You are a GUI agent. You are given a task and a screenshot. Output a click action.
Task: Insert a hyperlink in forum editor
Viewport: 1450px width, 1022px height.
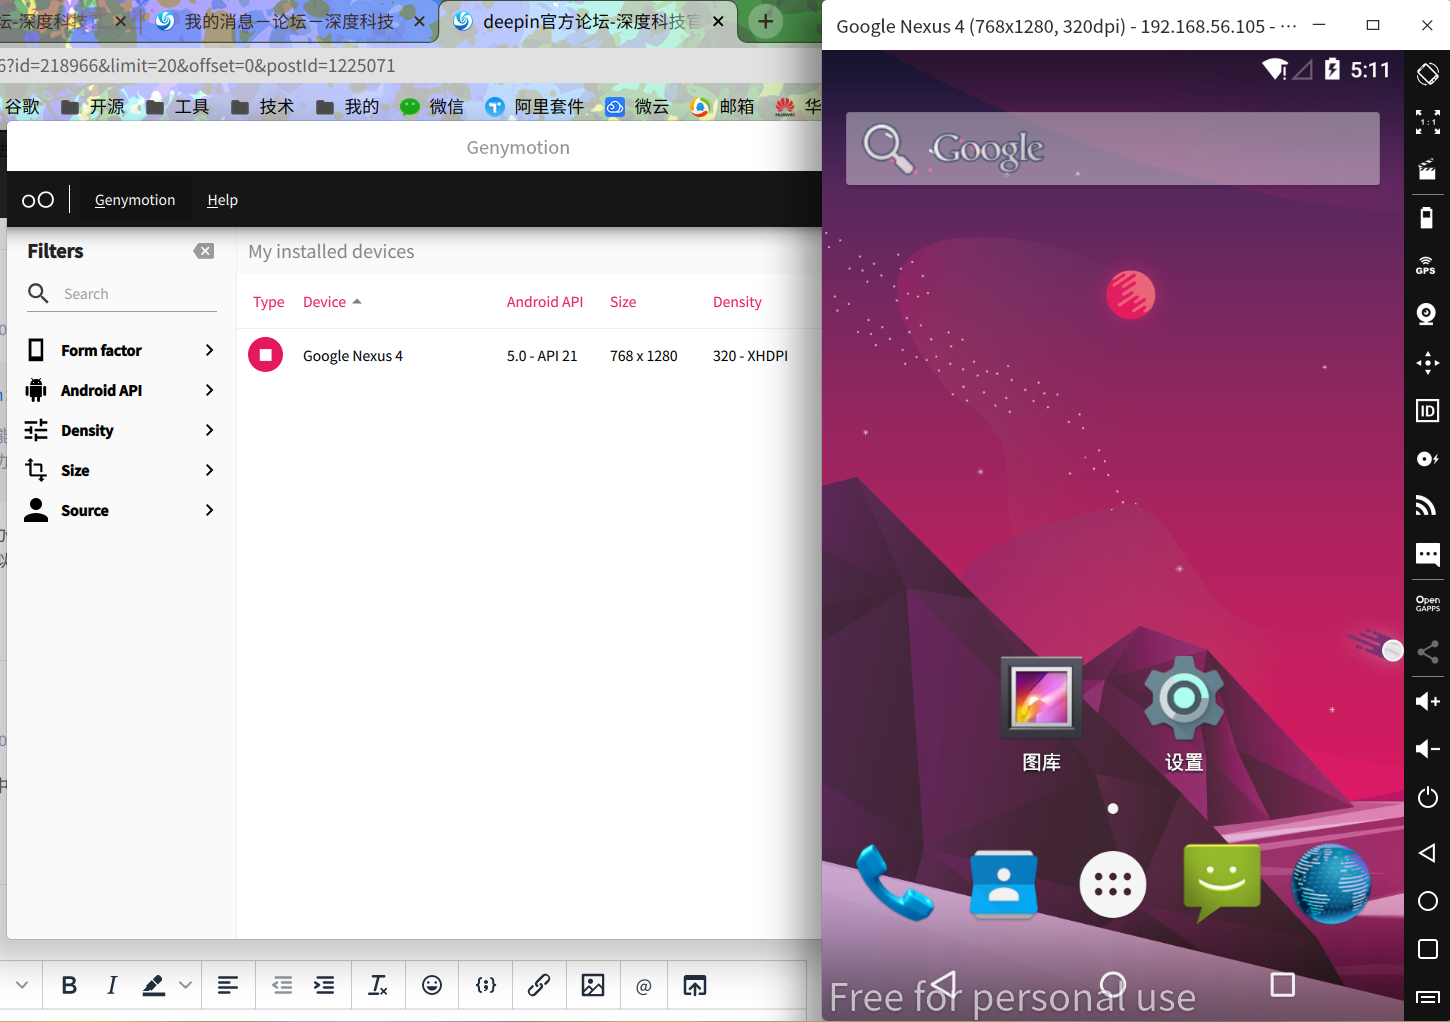coord(539,986)
